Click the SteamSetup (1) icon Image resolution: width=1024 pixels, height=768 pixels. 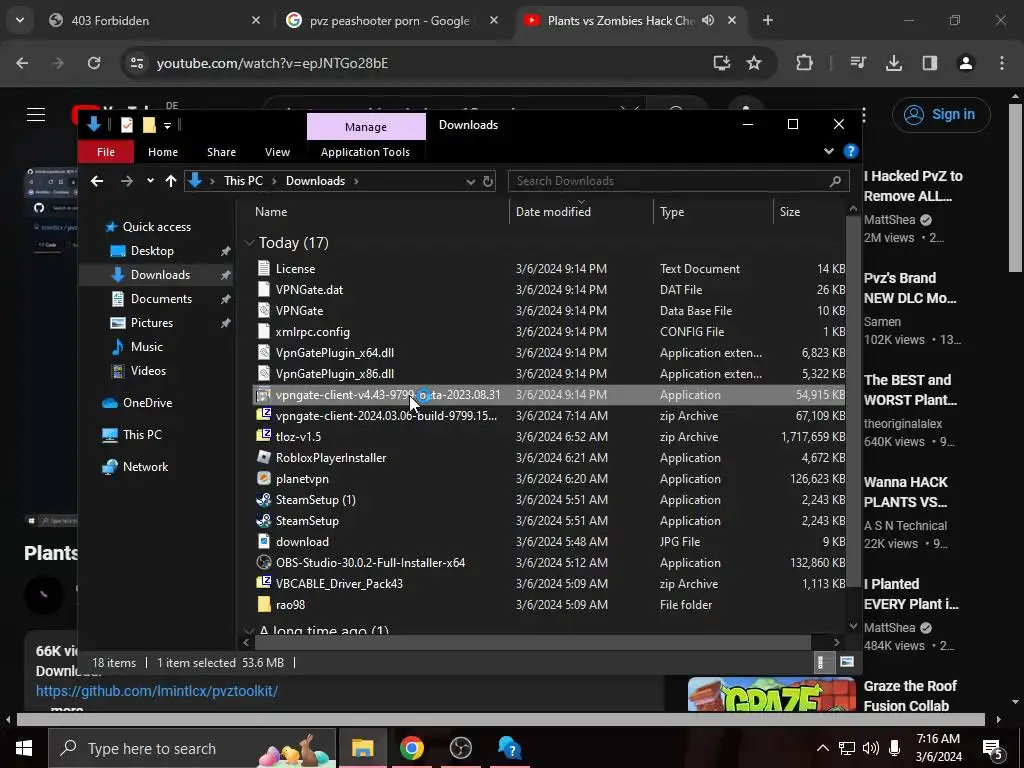pos(264,500)
